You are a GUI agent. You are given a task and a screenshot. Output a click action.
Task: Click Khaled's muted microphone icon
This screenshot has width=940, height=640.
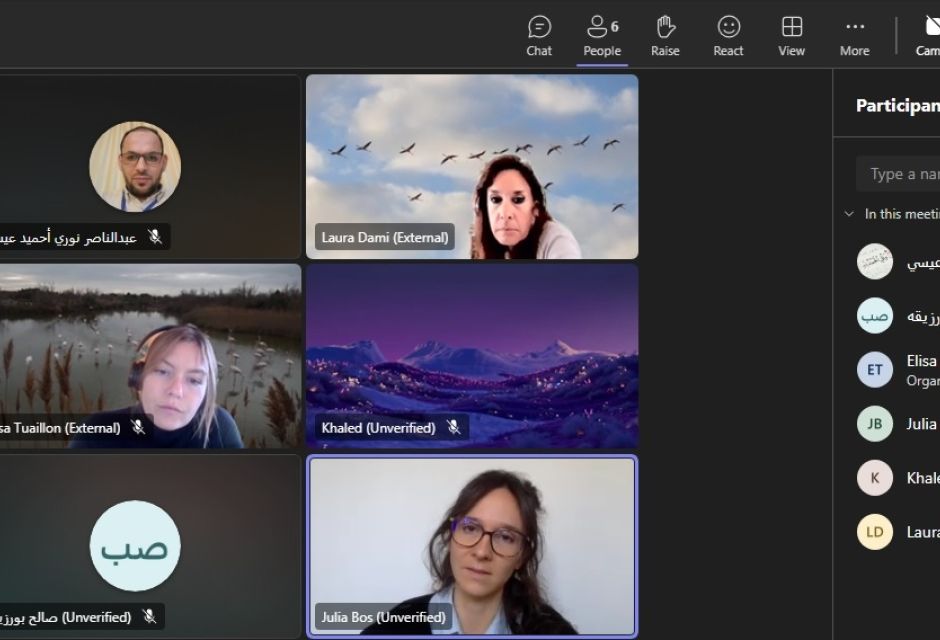tap(454, 427)
